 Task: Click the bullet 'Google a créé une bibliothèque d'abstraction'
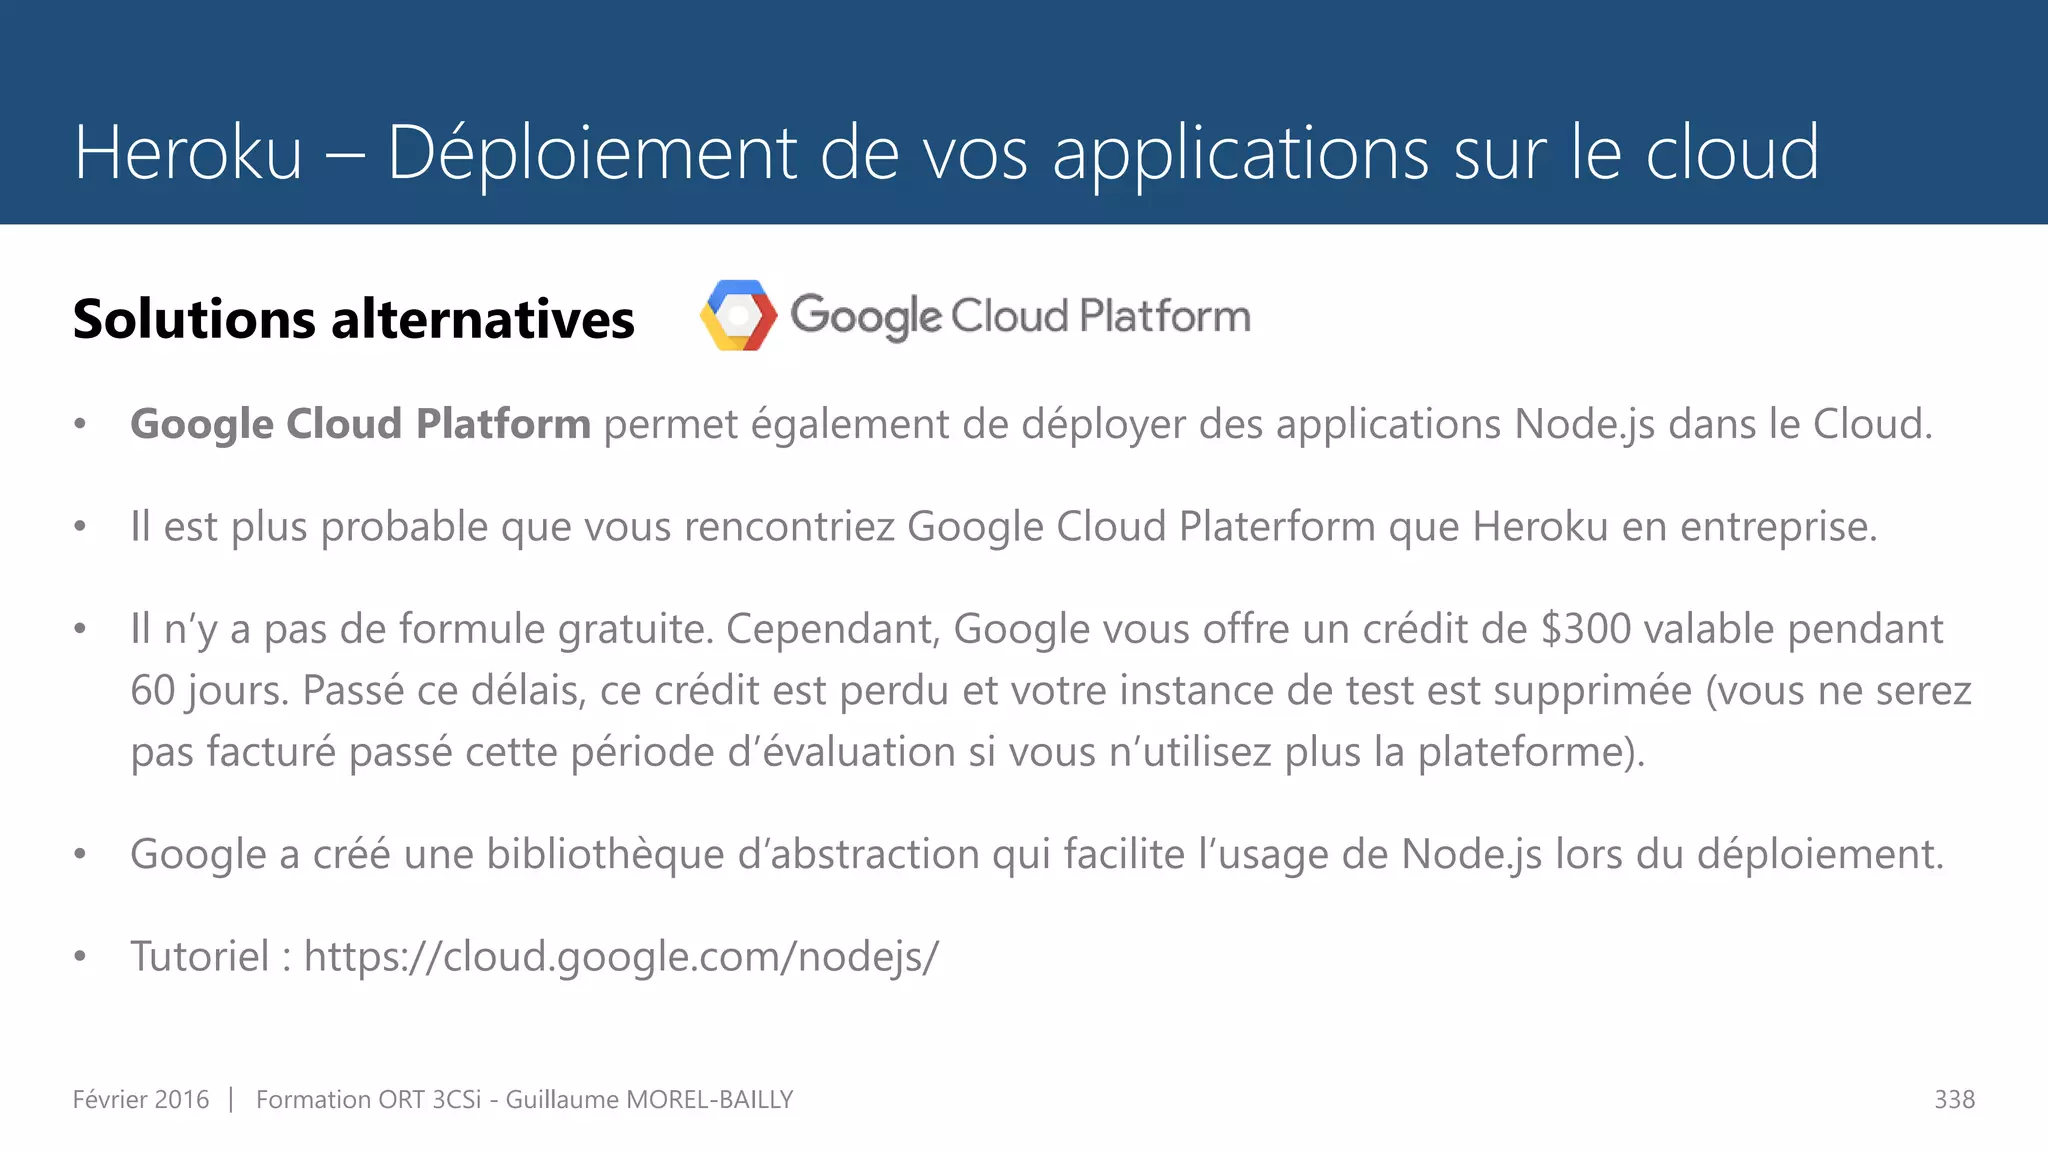pyautogui.click(x=1037, y=855)
